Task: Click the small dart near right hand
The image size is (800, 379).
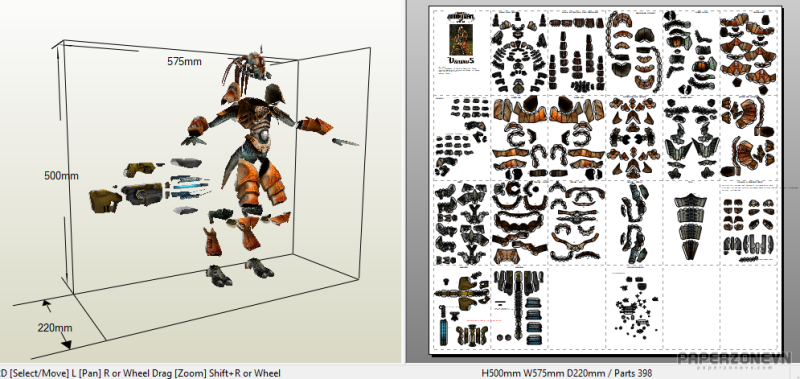Action: [x=345, y=142]
